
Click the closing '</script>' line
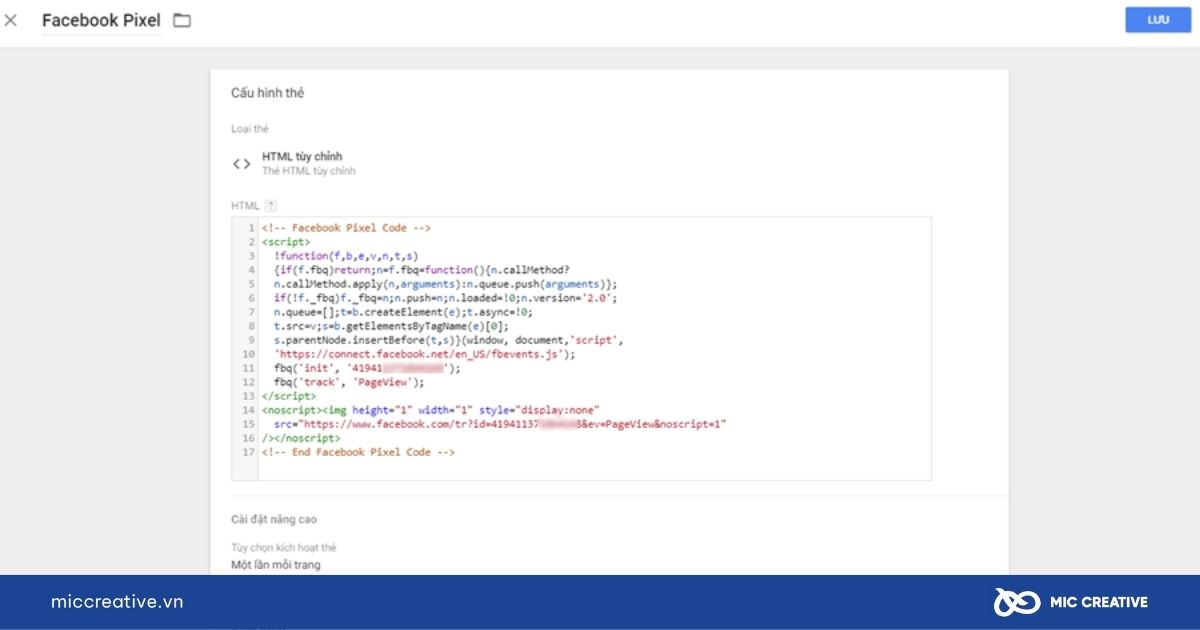coord(289,396)
